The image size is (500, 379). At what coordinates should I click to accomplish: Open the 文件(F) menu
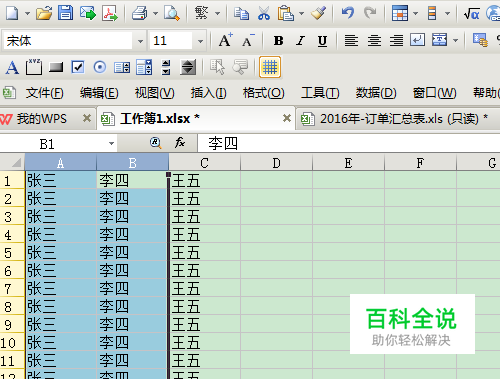[x=44, y=93]
